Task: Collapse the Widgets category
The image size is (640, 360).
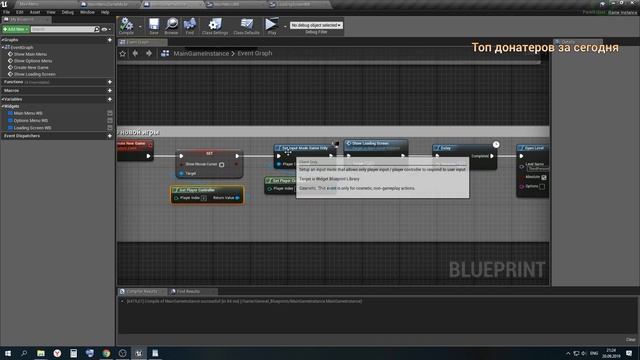Action: [2, 106]
